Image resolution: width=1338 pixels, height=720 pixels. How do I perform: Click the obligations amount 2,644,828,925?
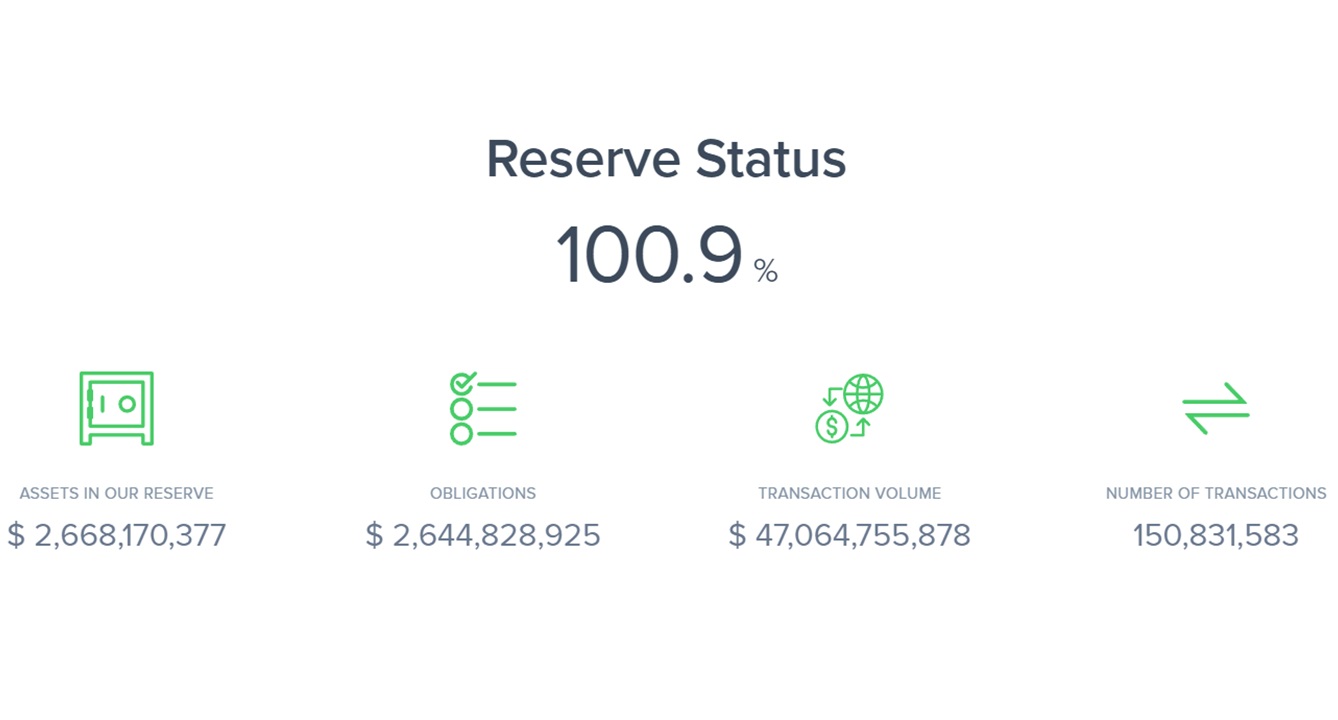(496, 535)
